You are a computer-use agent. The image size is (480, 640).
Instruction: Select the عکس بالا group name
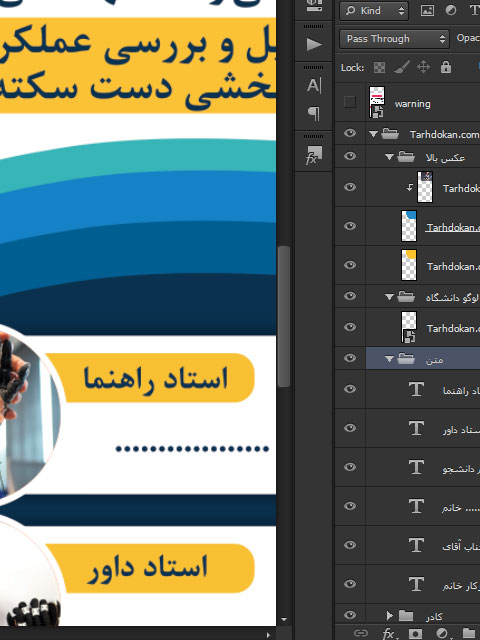[x=445, y=157]
